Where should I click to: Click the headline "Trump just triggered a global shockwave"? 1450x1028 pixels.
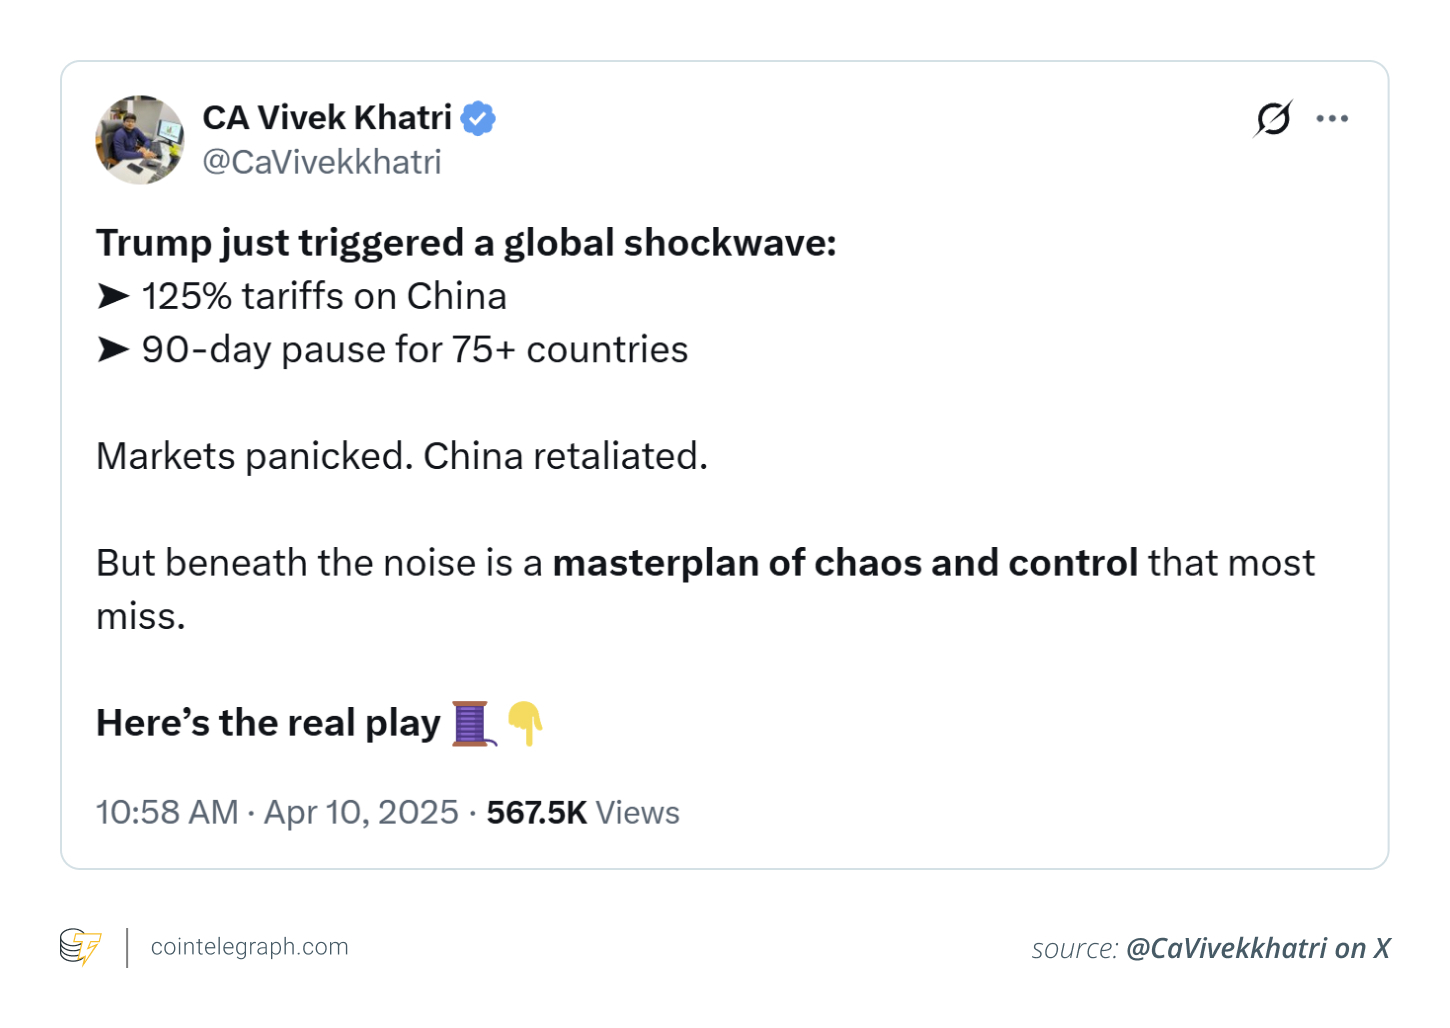pyautogui.click(x=466, y=243)
